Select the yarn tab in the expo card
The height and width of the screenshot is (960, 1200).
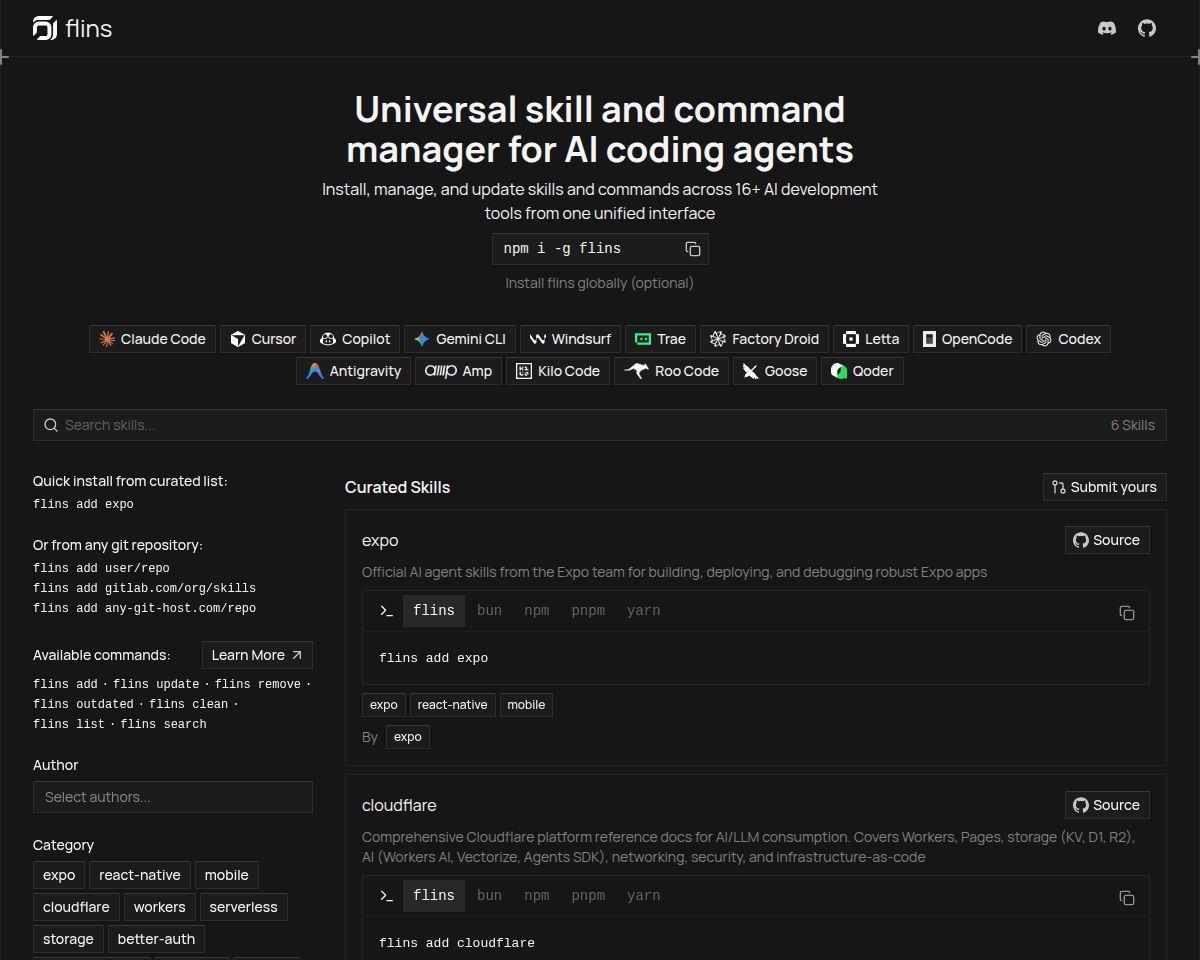click(643, 610)
